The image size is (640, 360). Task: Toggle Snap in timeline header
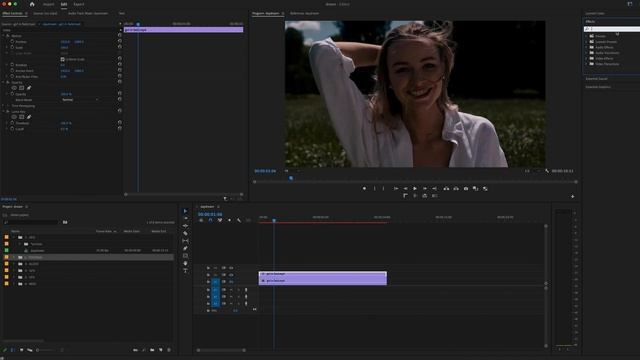(x=210, y=220)
